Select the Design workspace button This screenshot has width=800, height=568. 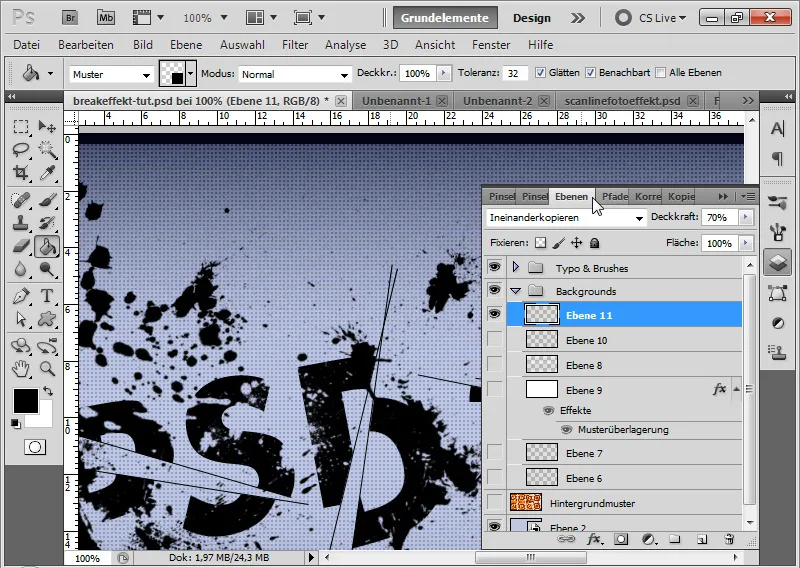[x=532, y=18]
